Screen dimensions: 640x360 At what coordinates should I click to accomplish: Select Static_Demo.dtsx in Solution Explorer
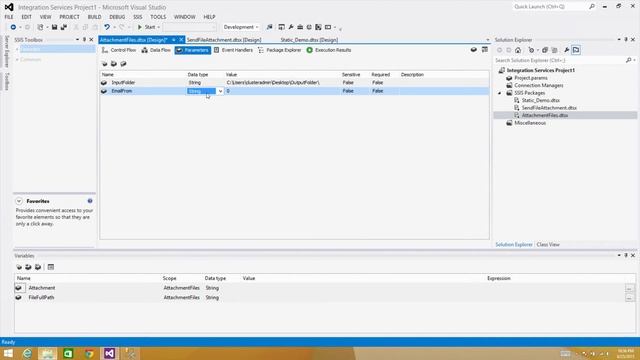(x=540, y=100)
